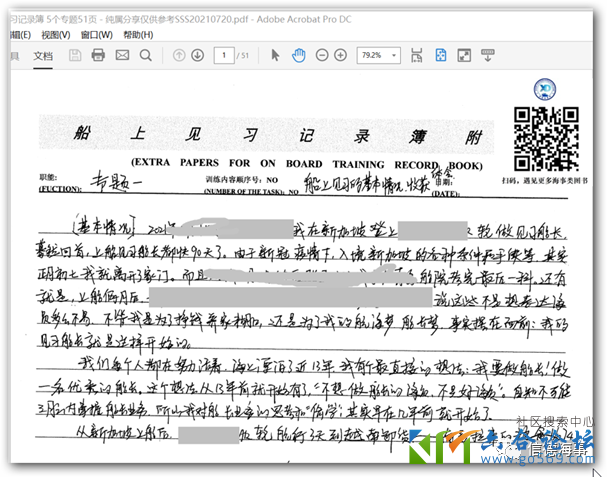This screenshot has height=477, width=607.
Task: Click the page number field
Action: [x=224, y=55]
